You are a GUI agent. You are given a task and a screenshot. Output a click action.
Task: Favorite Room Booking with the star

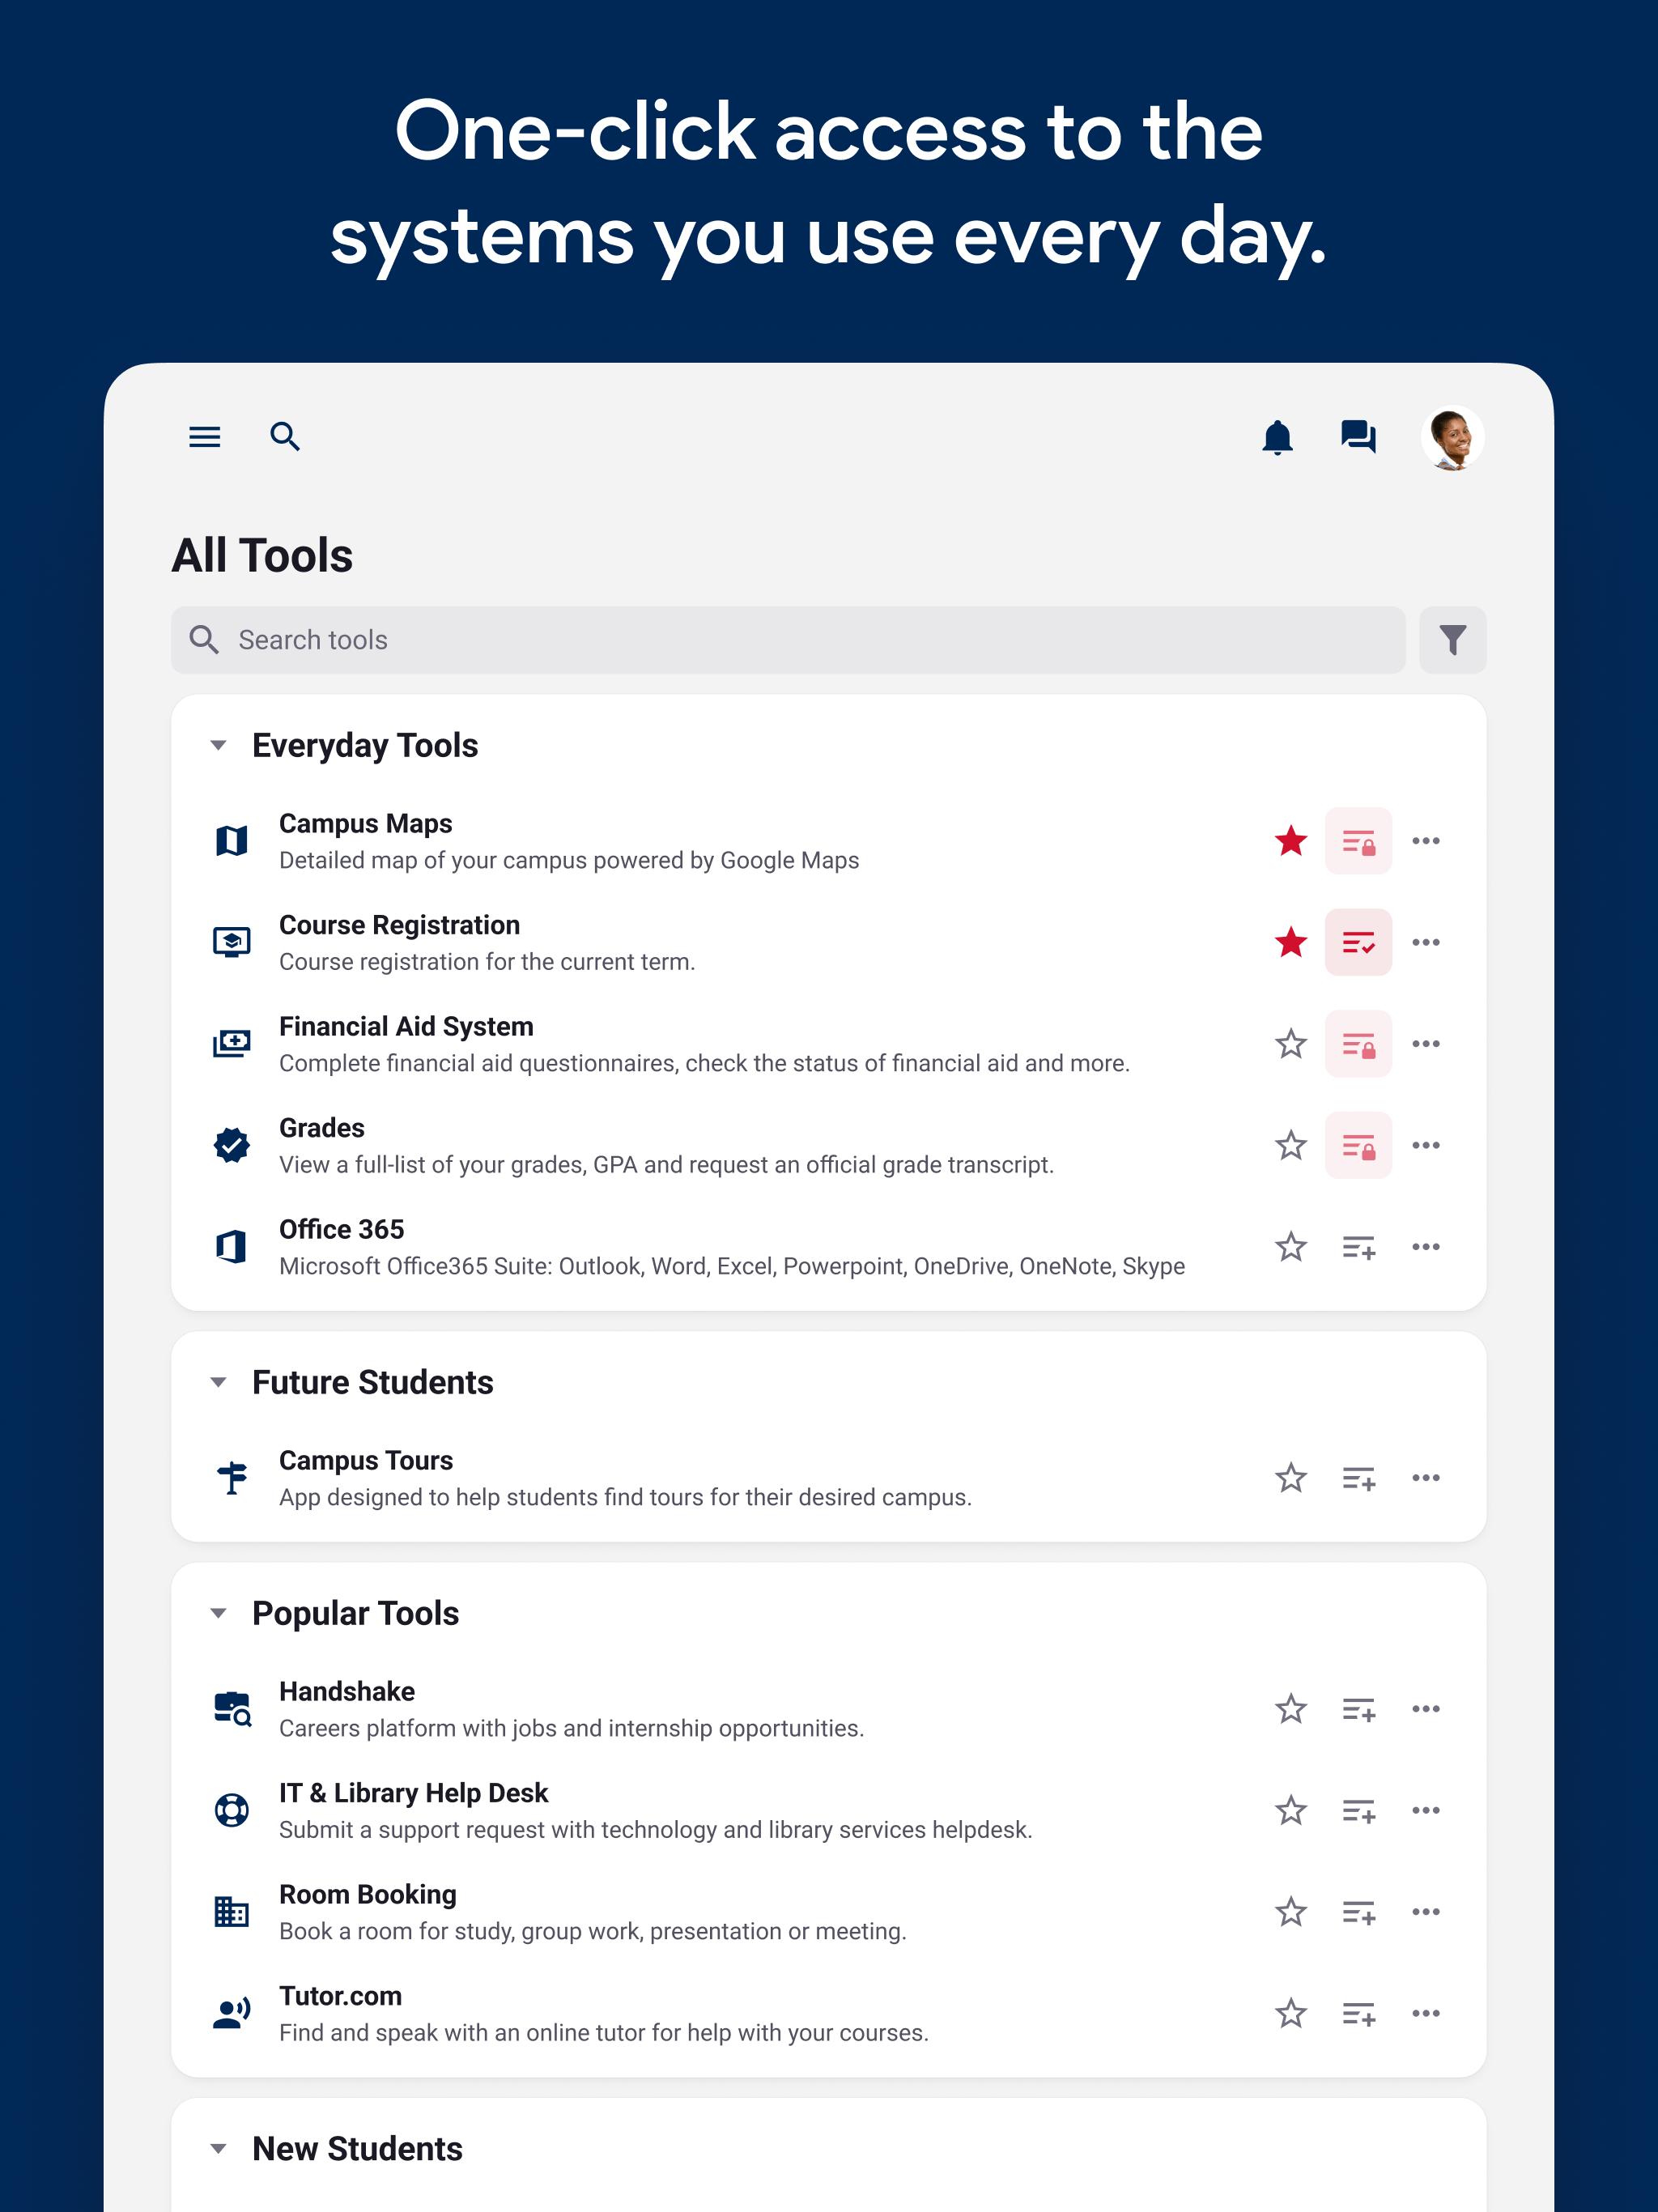1291,1912
